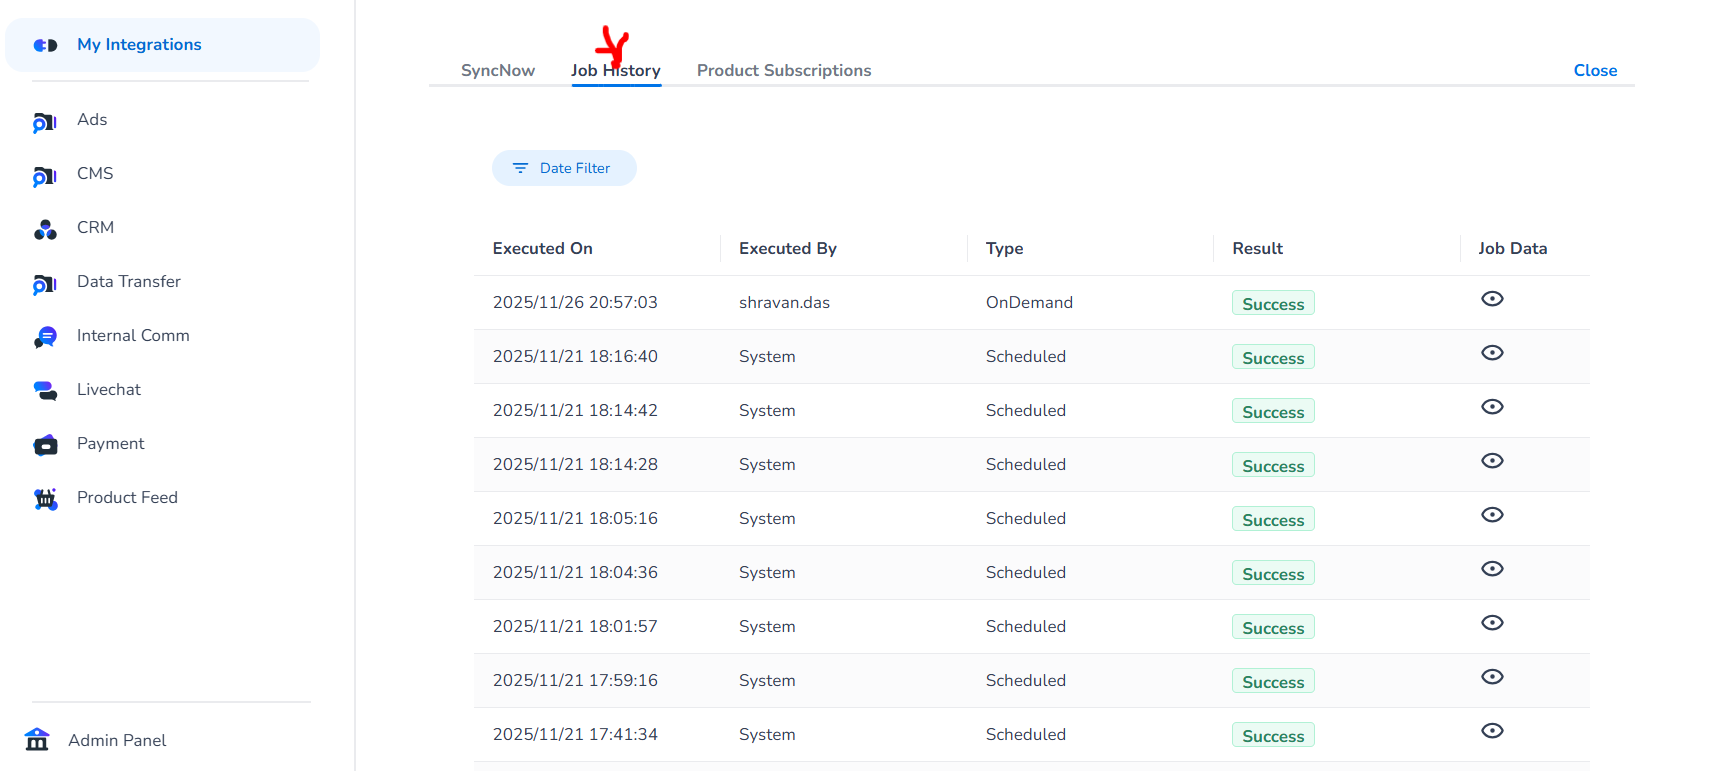Open the Data Transfer category
This screenshot has height=771, width=1730.
pos(129,282)
